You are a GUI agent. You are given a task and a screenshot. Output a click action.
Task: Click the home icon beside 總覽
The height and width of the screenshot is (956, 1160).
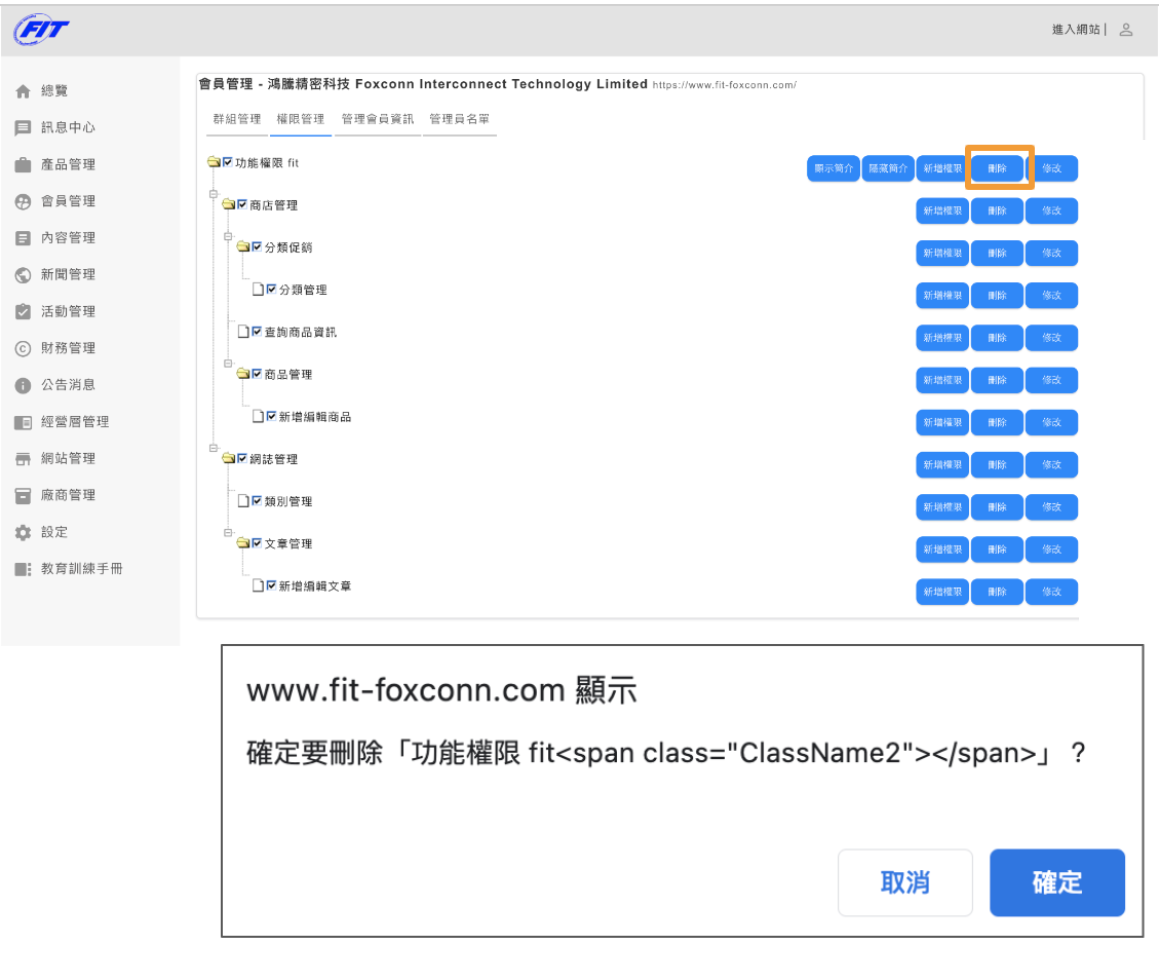coord(23,91)
